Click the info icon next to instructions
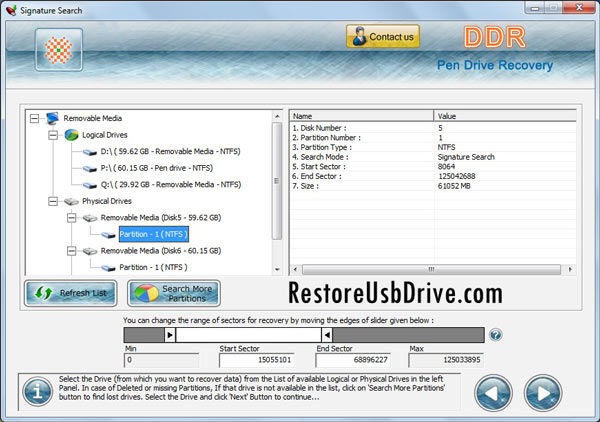 click(38, 392)
